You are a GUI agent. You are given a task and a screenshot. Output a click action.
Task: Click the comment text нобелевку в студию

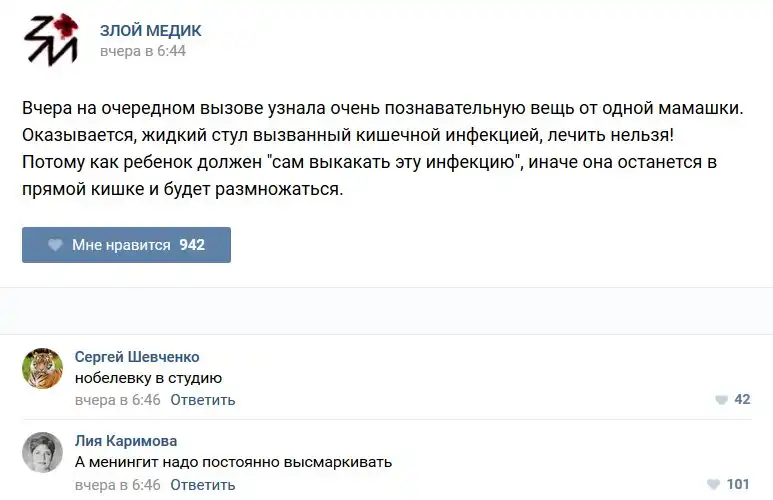tap(148, 378)
